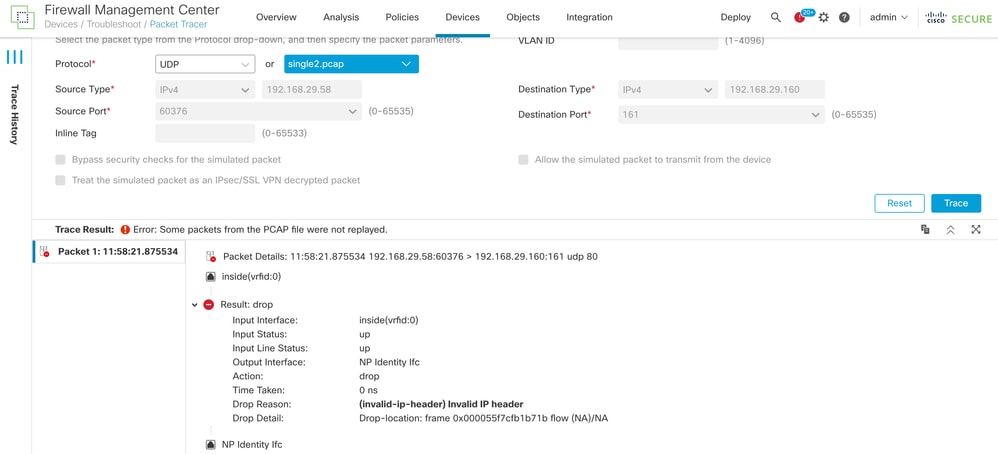Open the settings gear icon
This screenshot has height=454, width=998.
pos(824,18)
